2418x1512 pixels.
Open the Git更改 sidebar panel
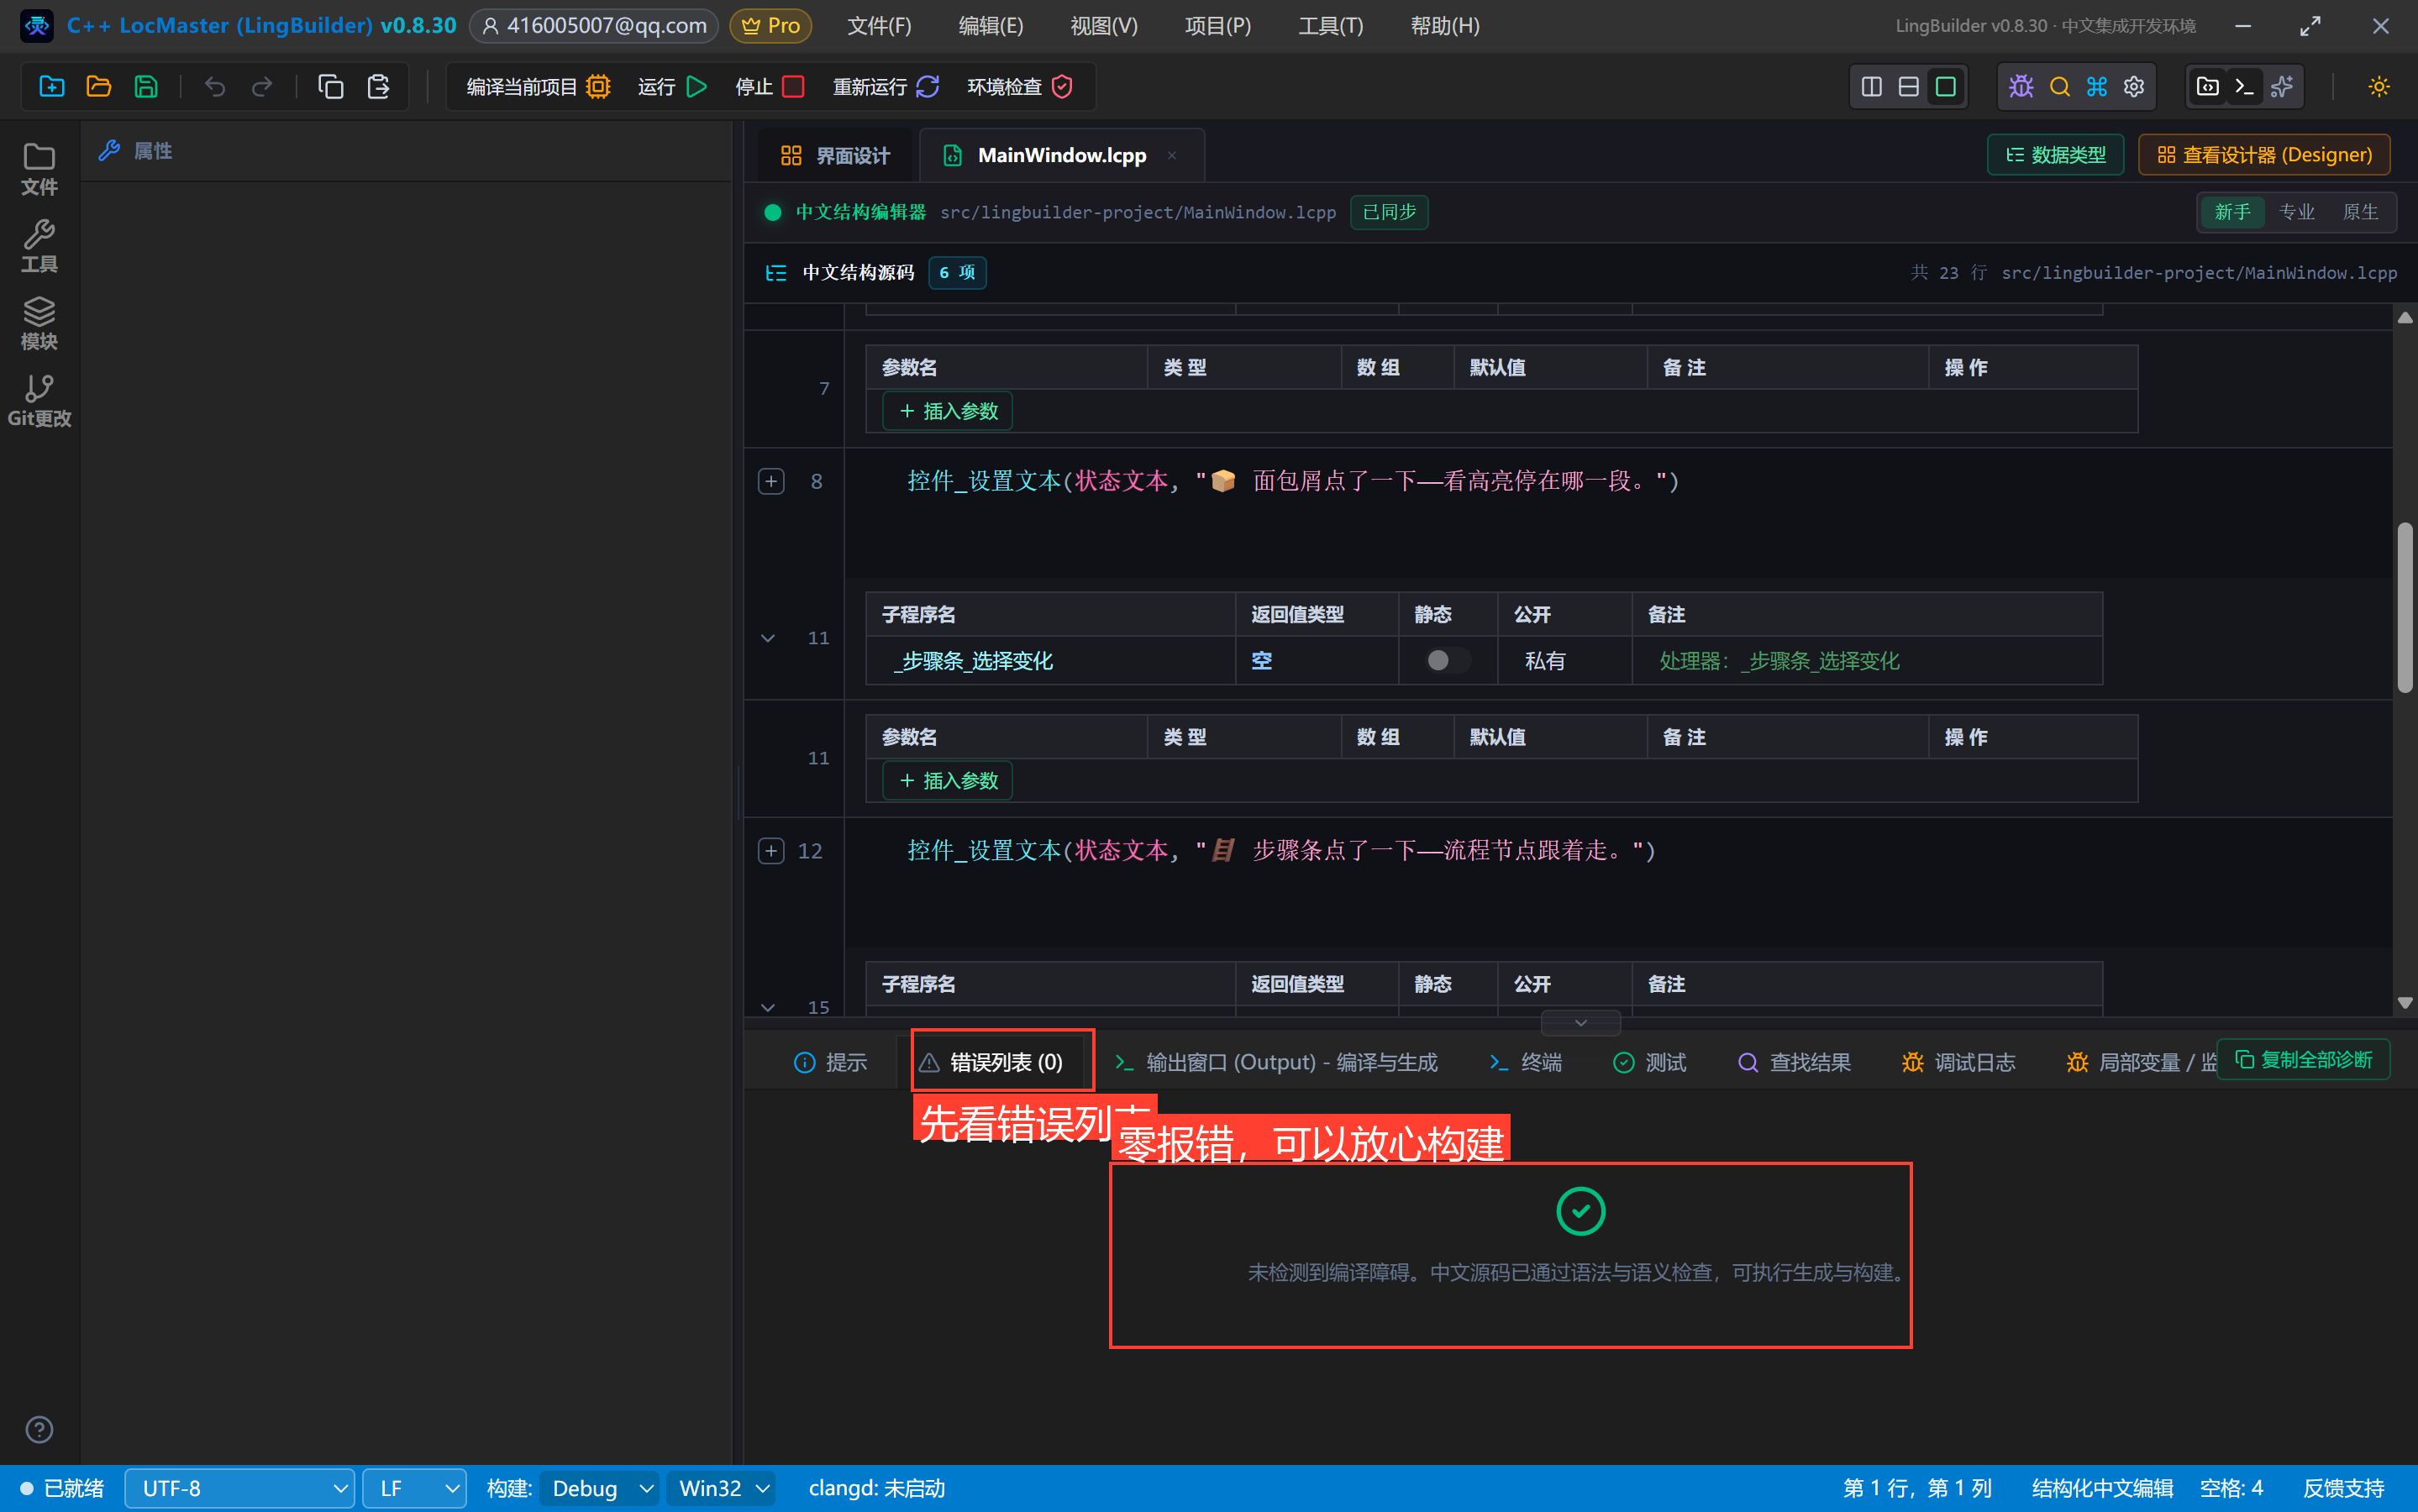tap(39, 400)
